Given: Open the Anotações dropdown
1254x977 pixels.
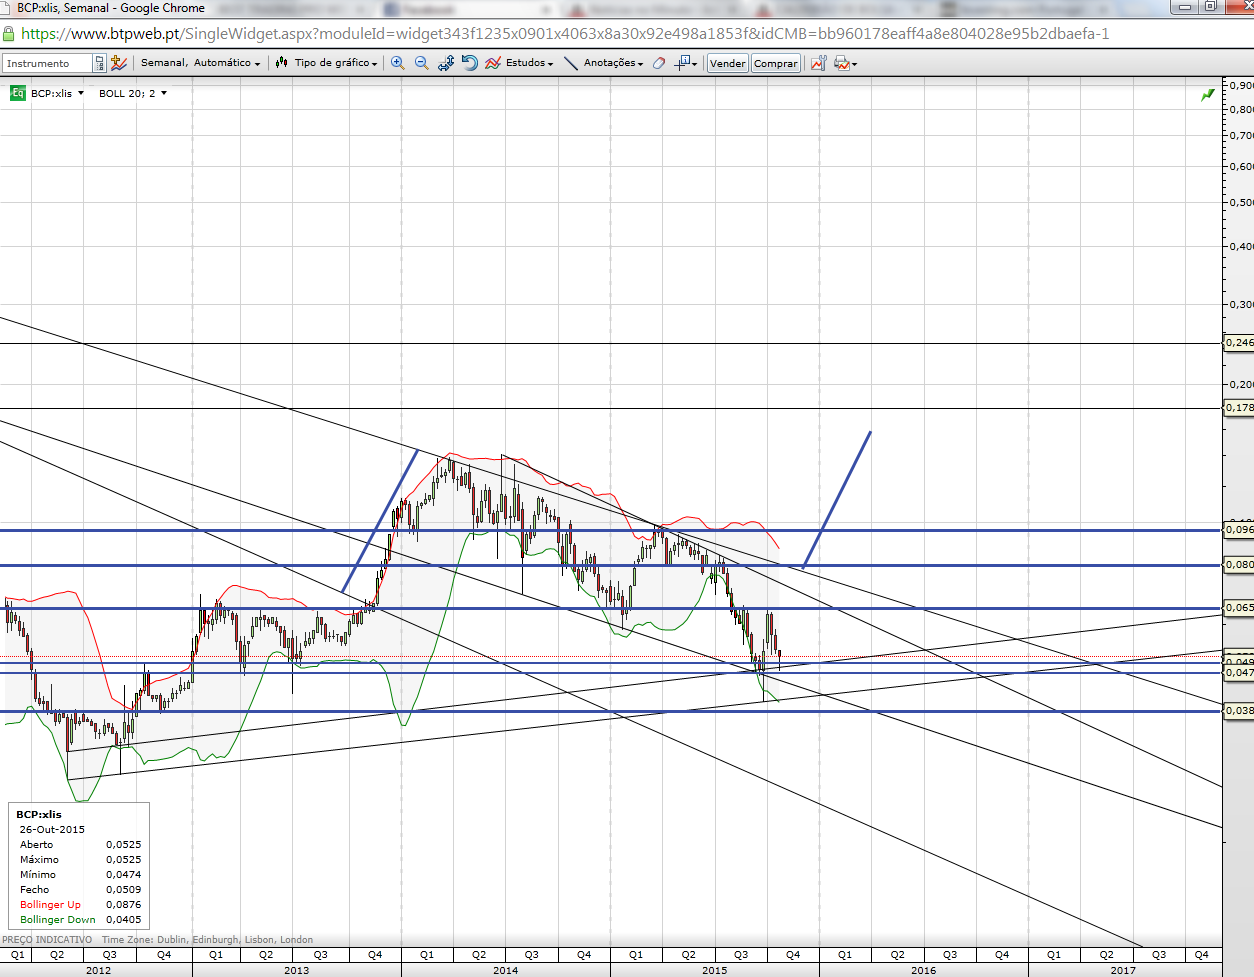Looking at the screenshot, I should pyautogui.click(x=613, y=63).
